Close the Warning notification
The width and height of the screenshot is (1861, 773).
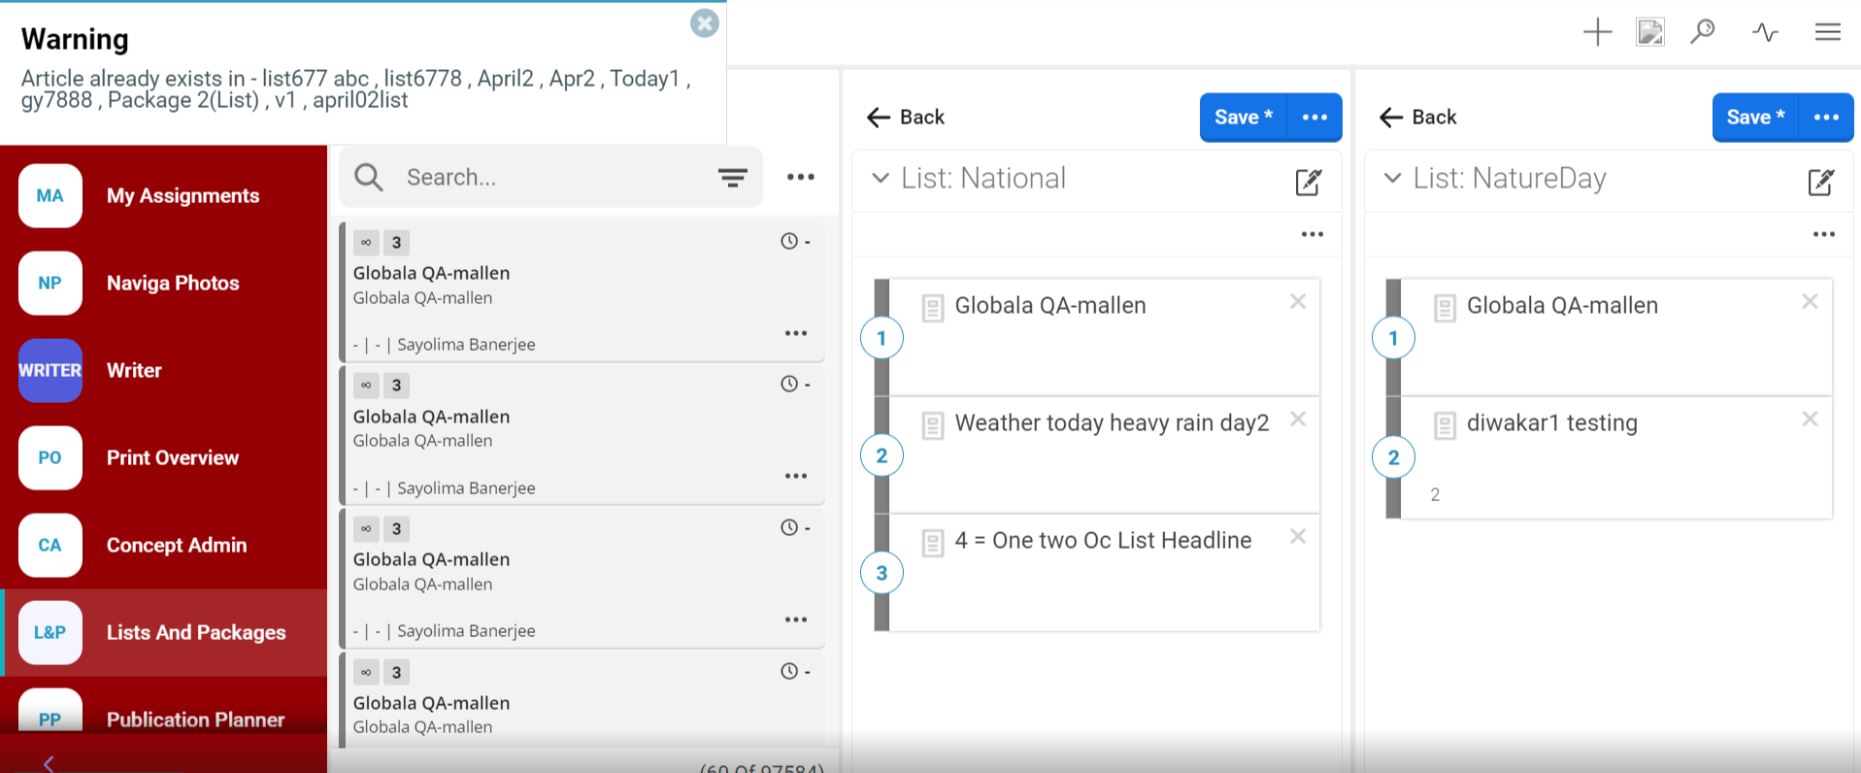pos(704,24)
